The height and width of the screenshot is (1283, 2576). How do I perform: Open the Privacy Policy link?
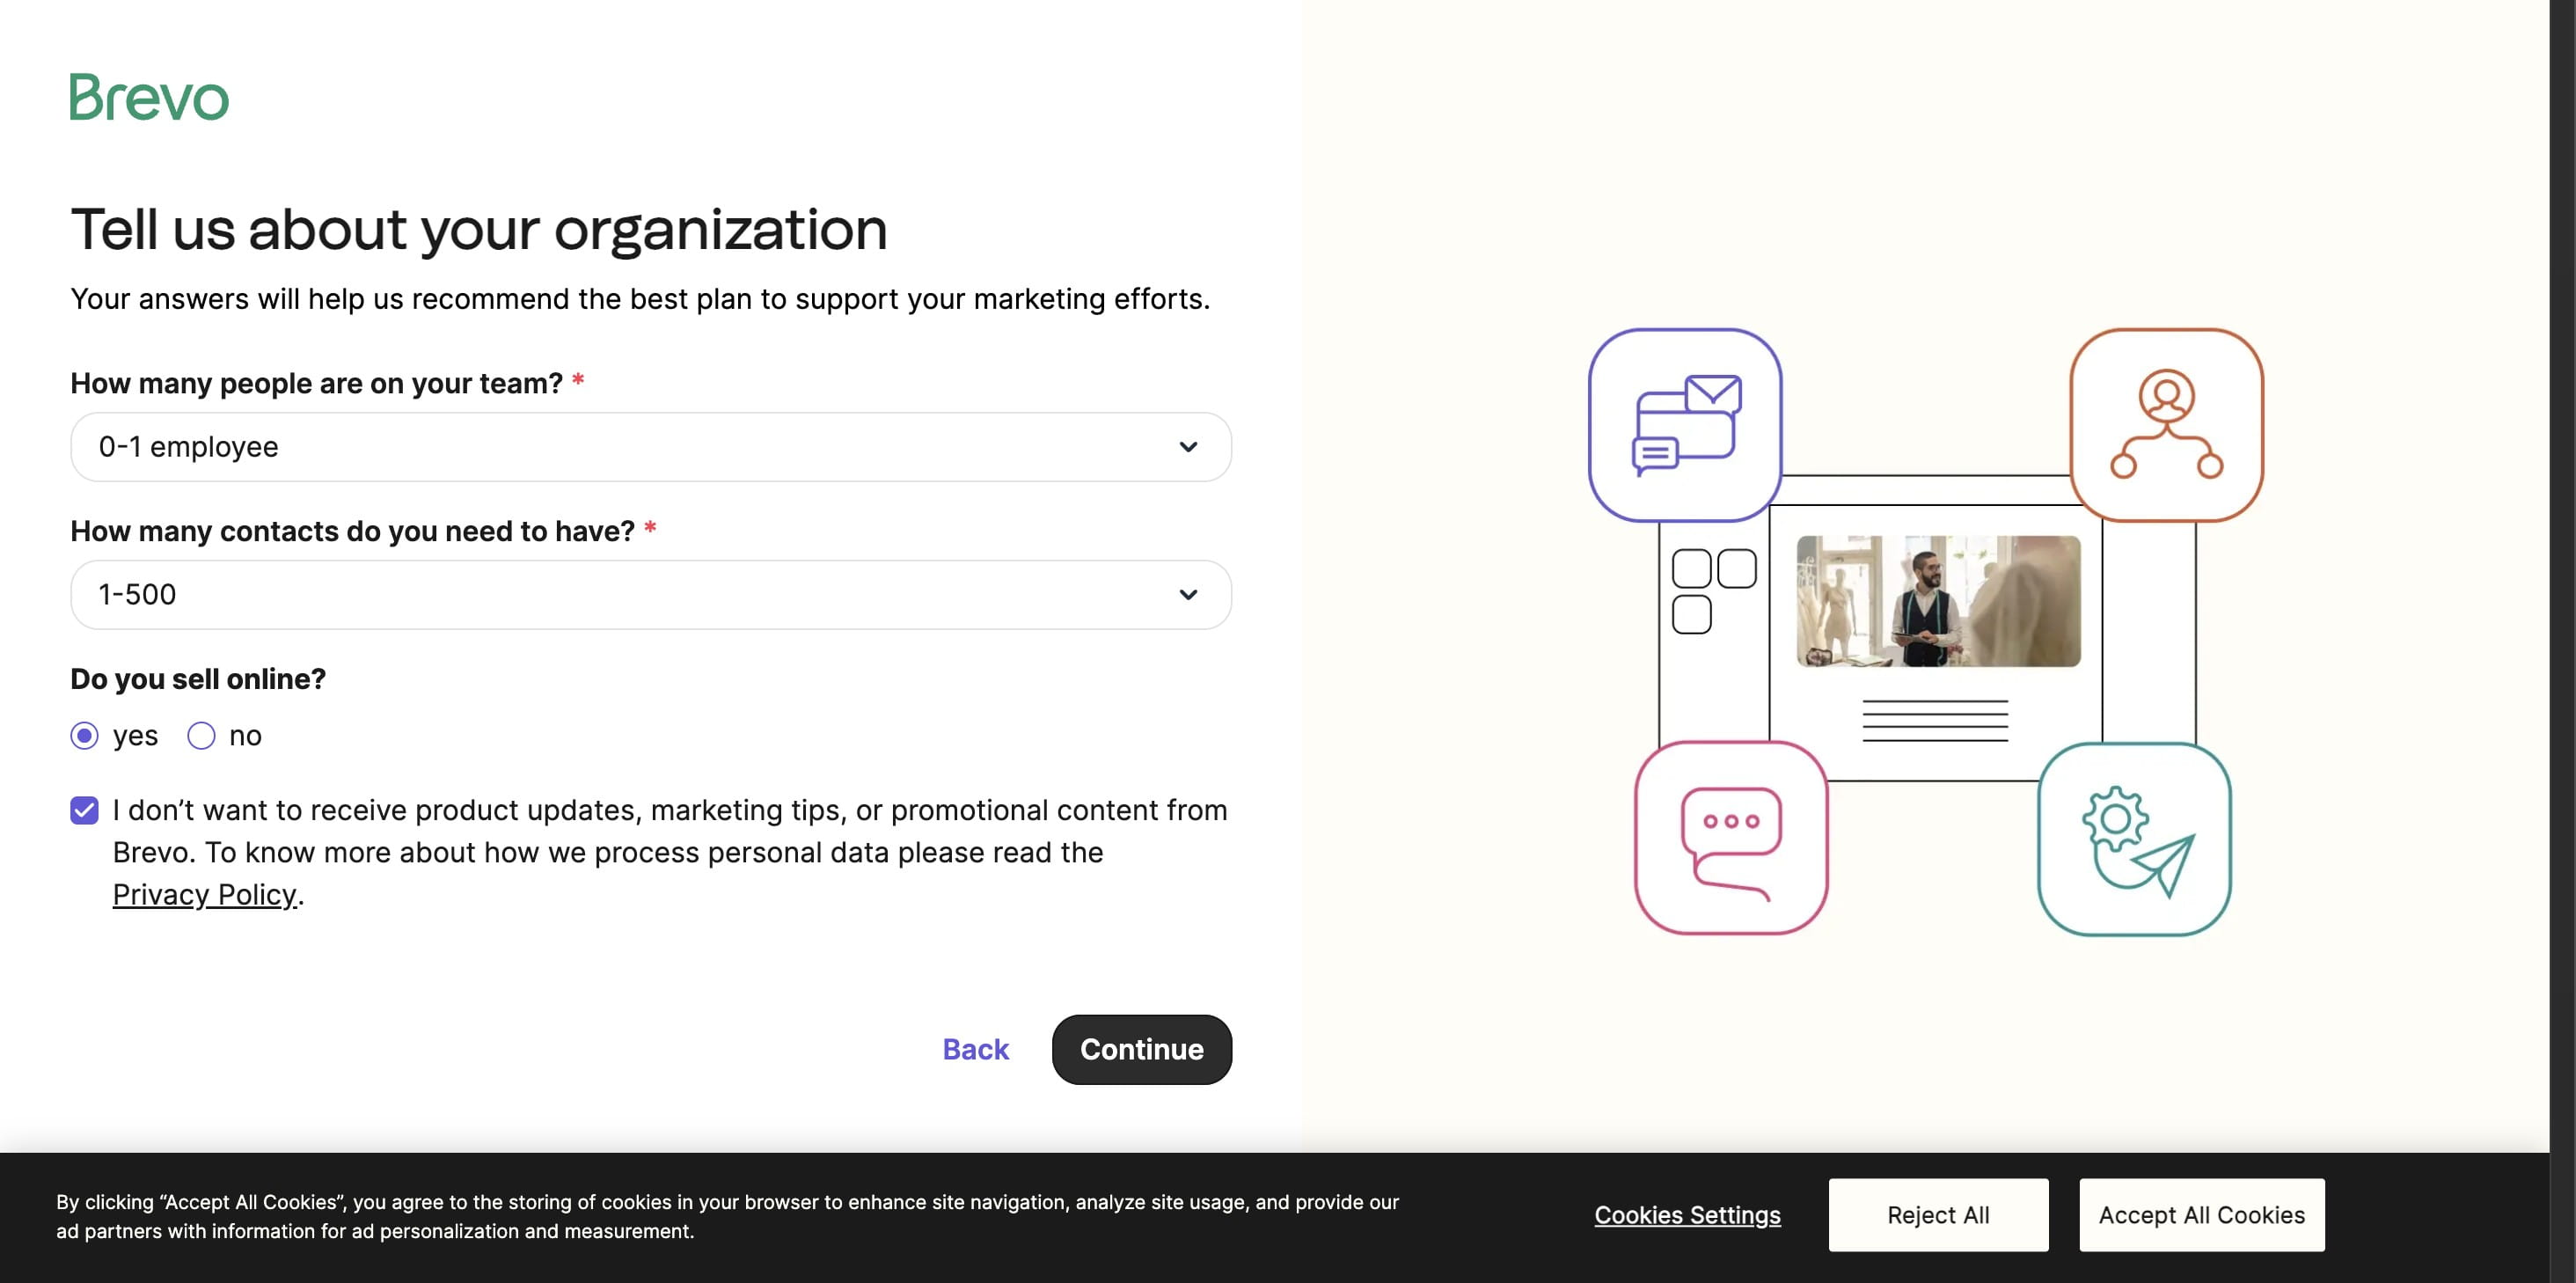pyautogui.click(x=204, y=894)
